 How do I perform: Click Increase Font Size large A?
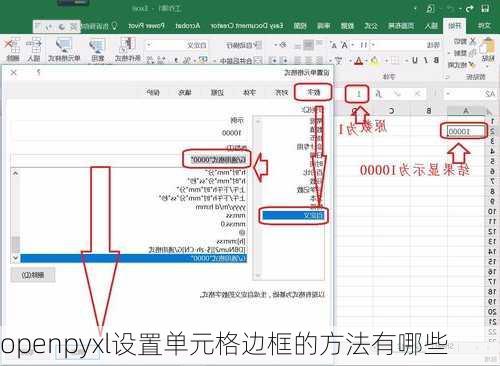pos(344,45)
